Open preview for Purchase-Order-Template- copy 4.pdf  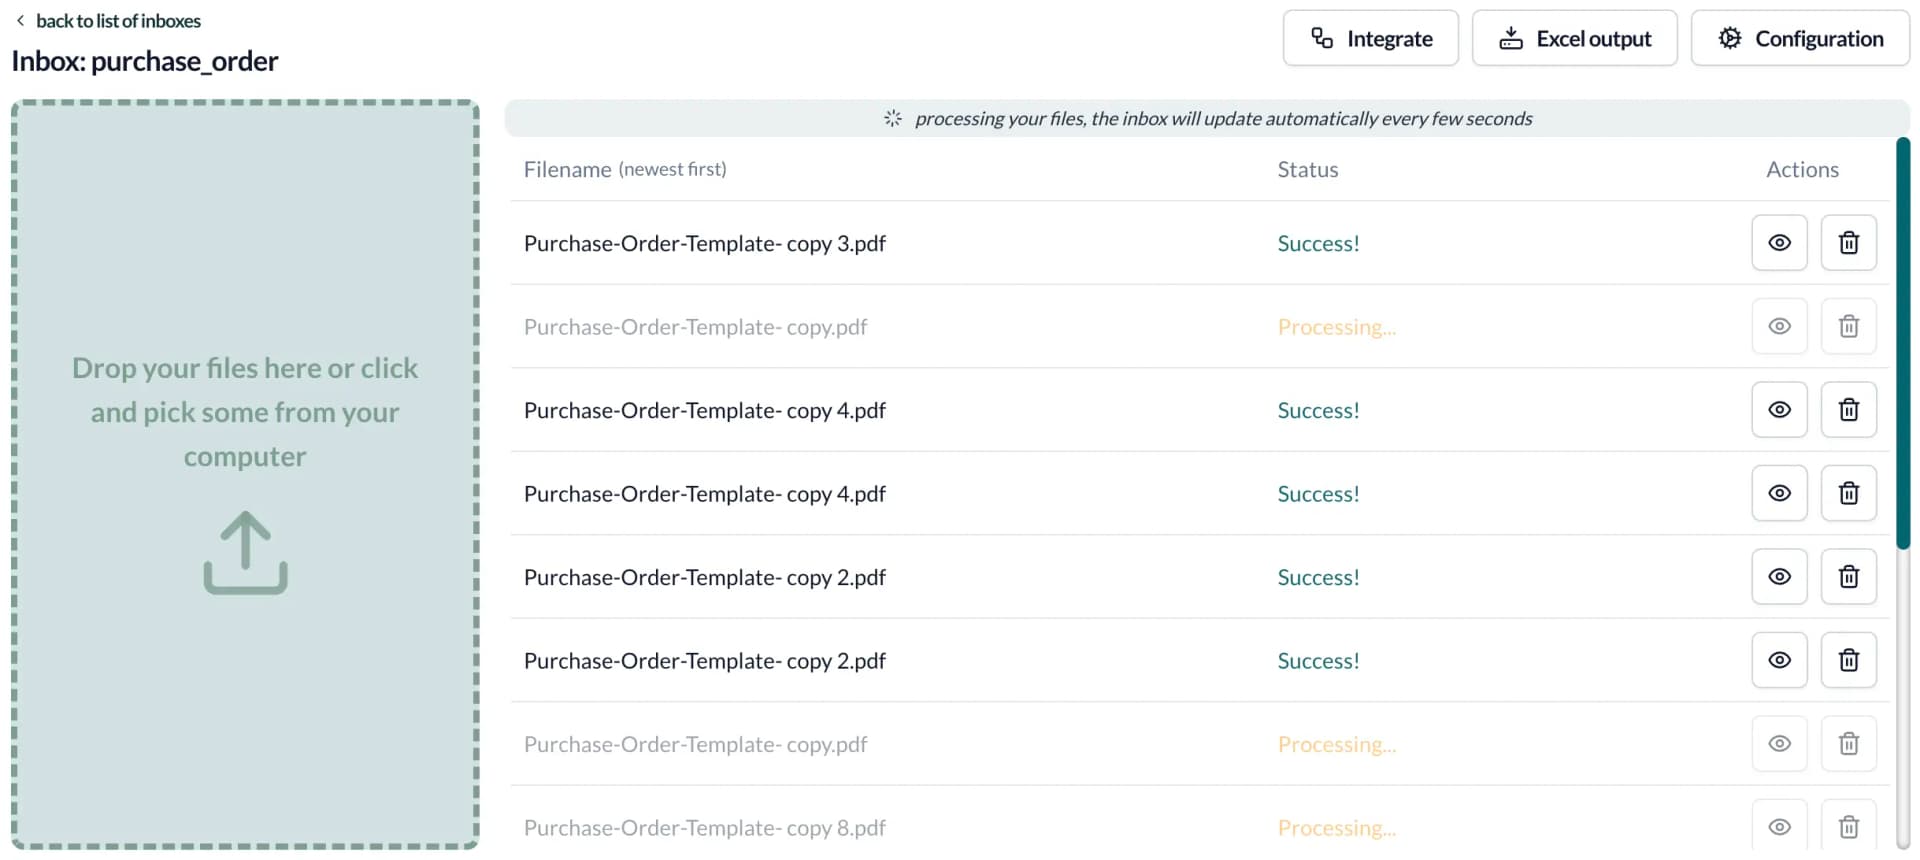[1779, 409]
